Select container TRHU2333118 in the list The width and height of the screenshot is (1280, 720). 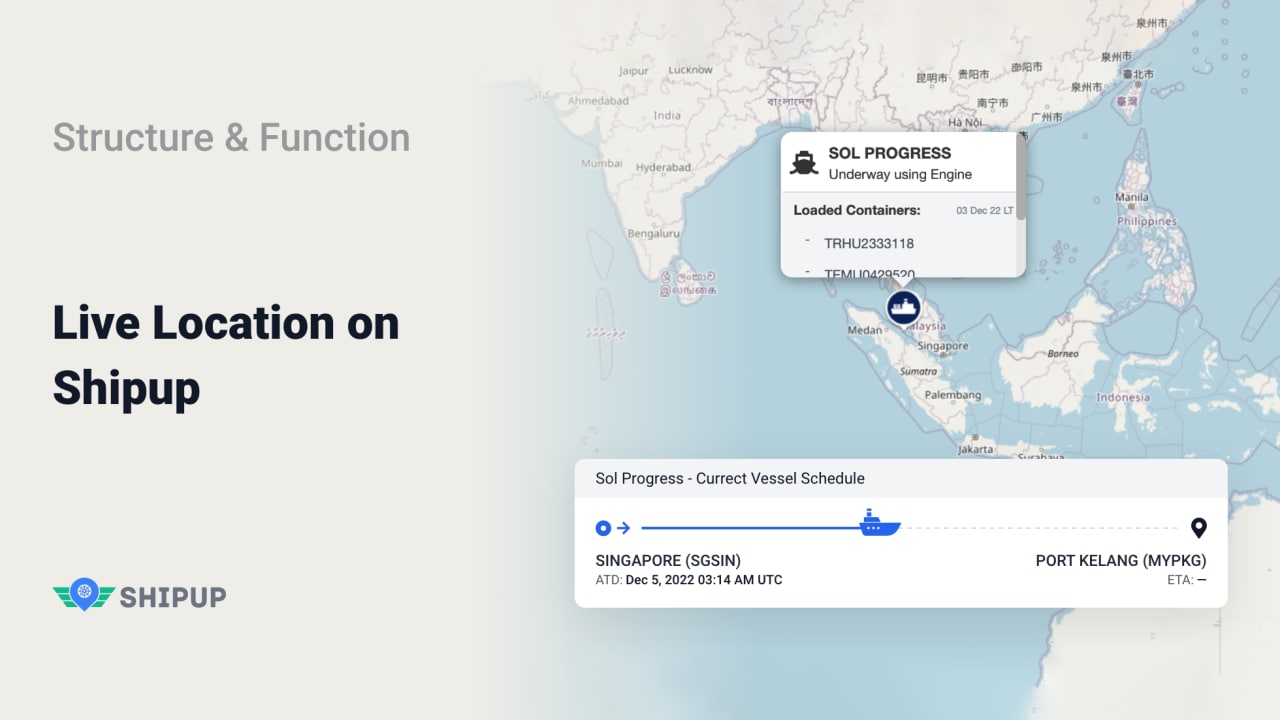868,243
